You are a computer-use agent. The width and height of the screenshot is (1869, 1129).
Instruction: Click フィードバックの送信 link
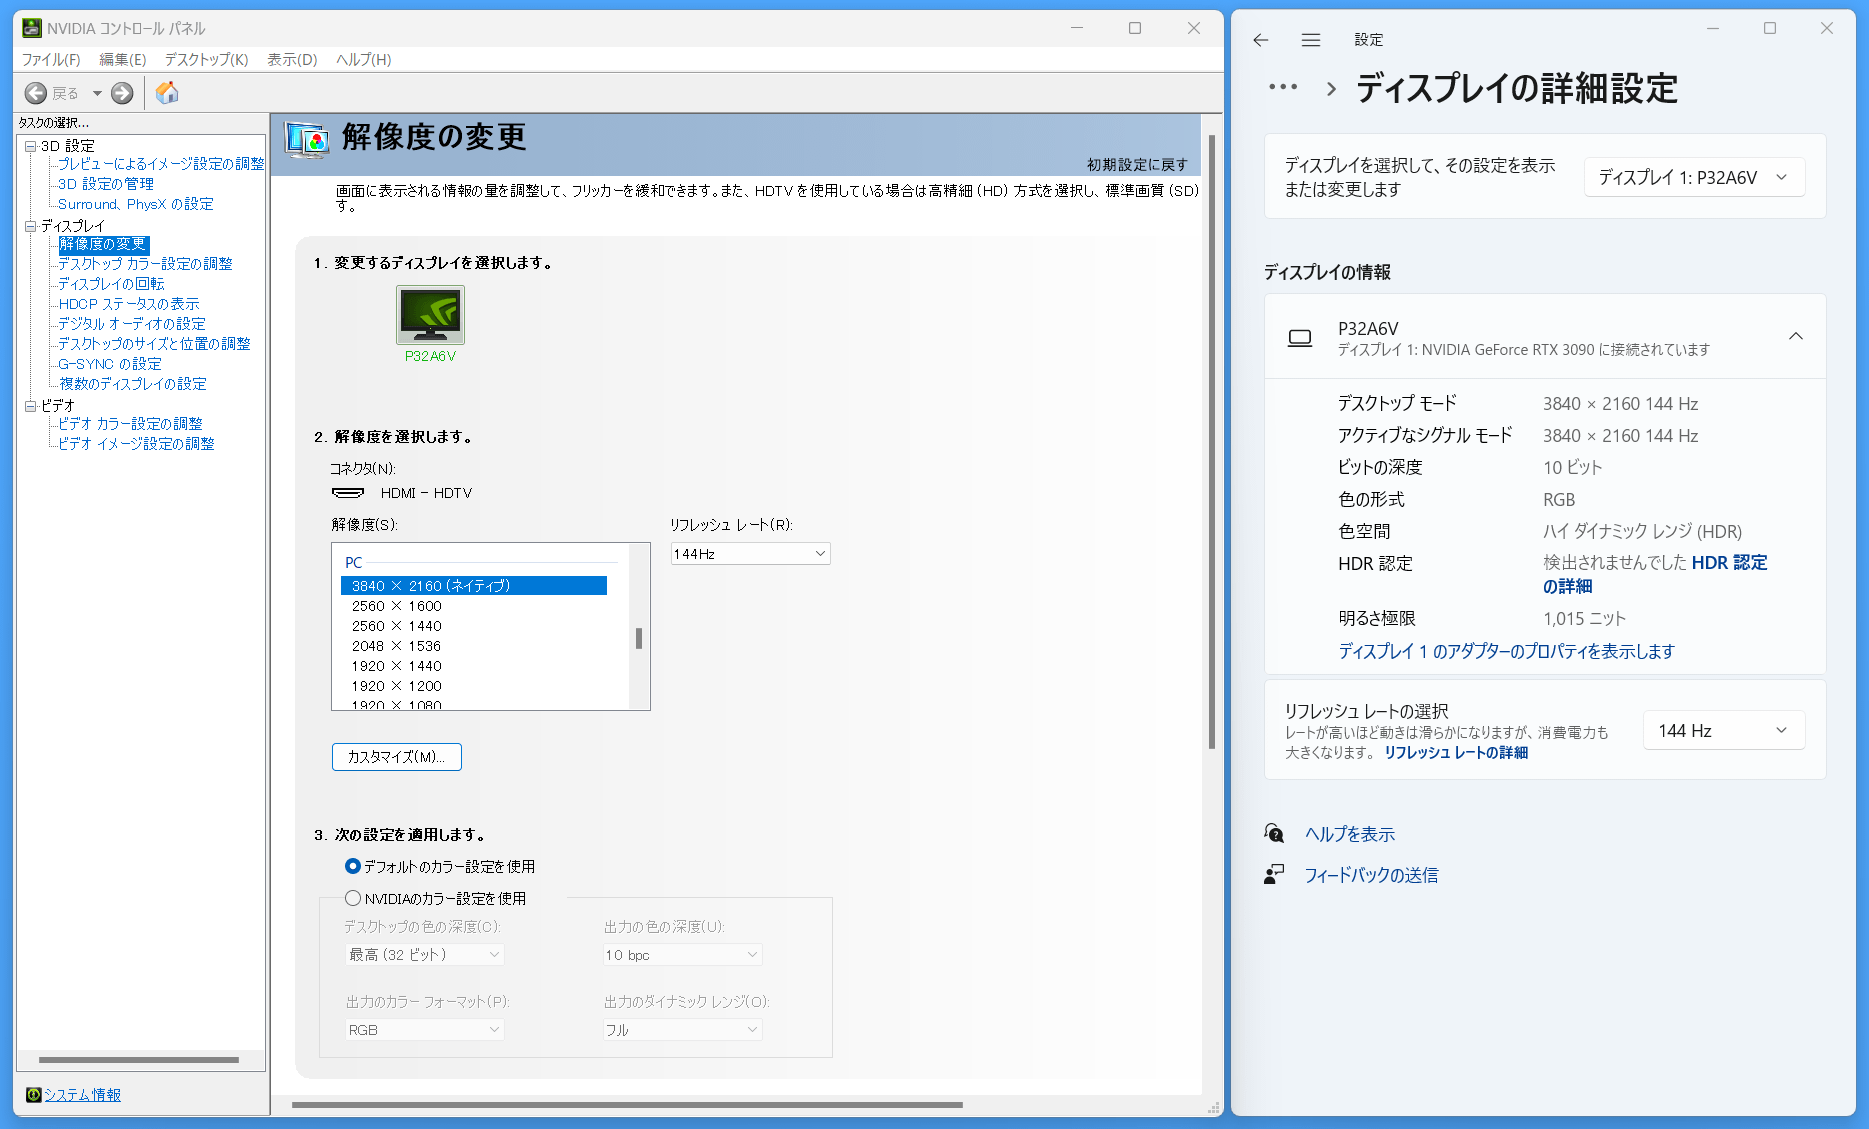(x=1371, y=875)
